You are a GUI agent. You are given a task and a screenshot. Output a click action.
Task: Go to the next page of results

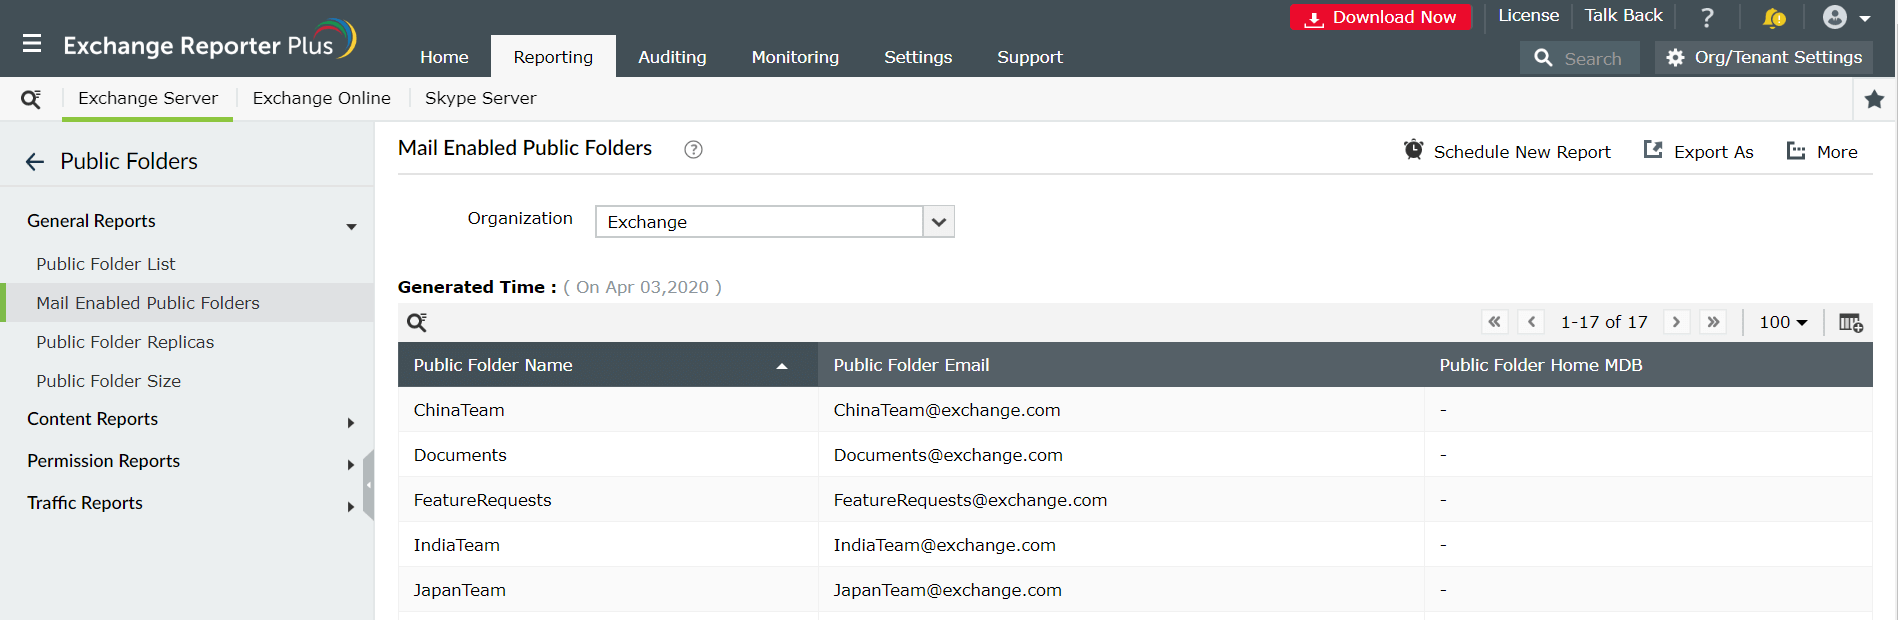(1677, 322)
